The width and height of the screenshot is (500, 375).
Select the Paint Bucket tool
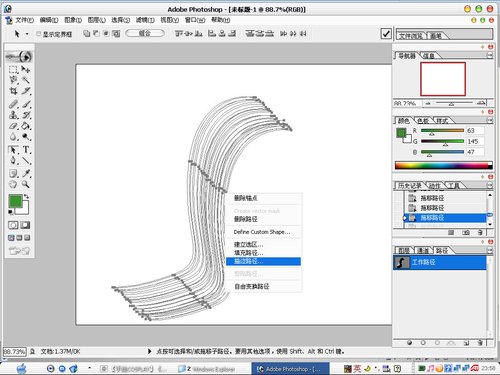click(26, 126)
